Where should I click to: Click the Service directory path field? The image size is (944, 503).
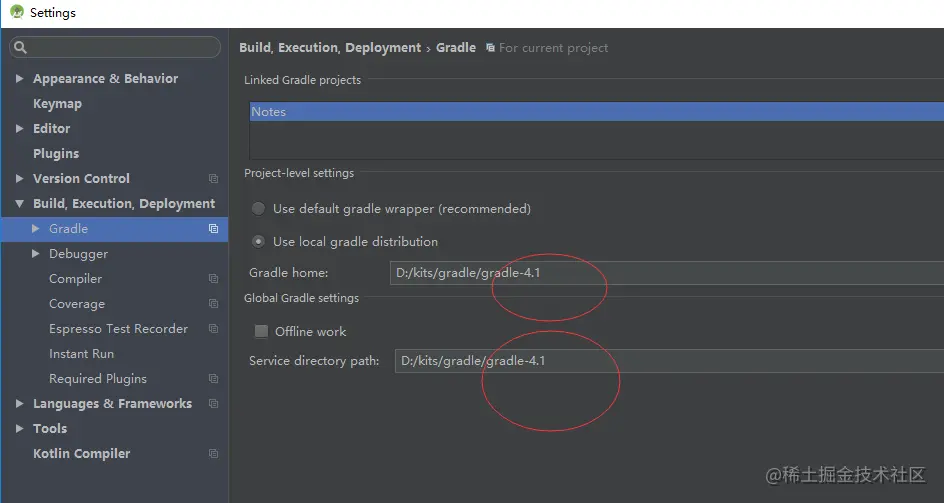click(669, 361)
